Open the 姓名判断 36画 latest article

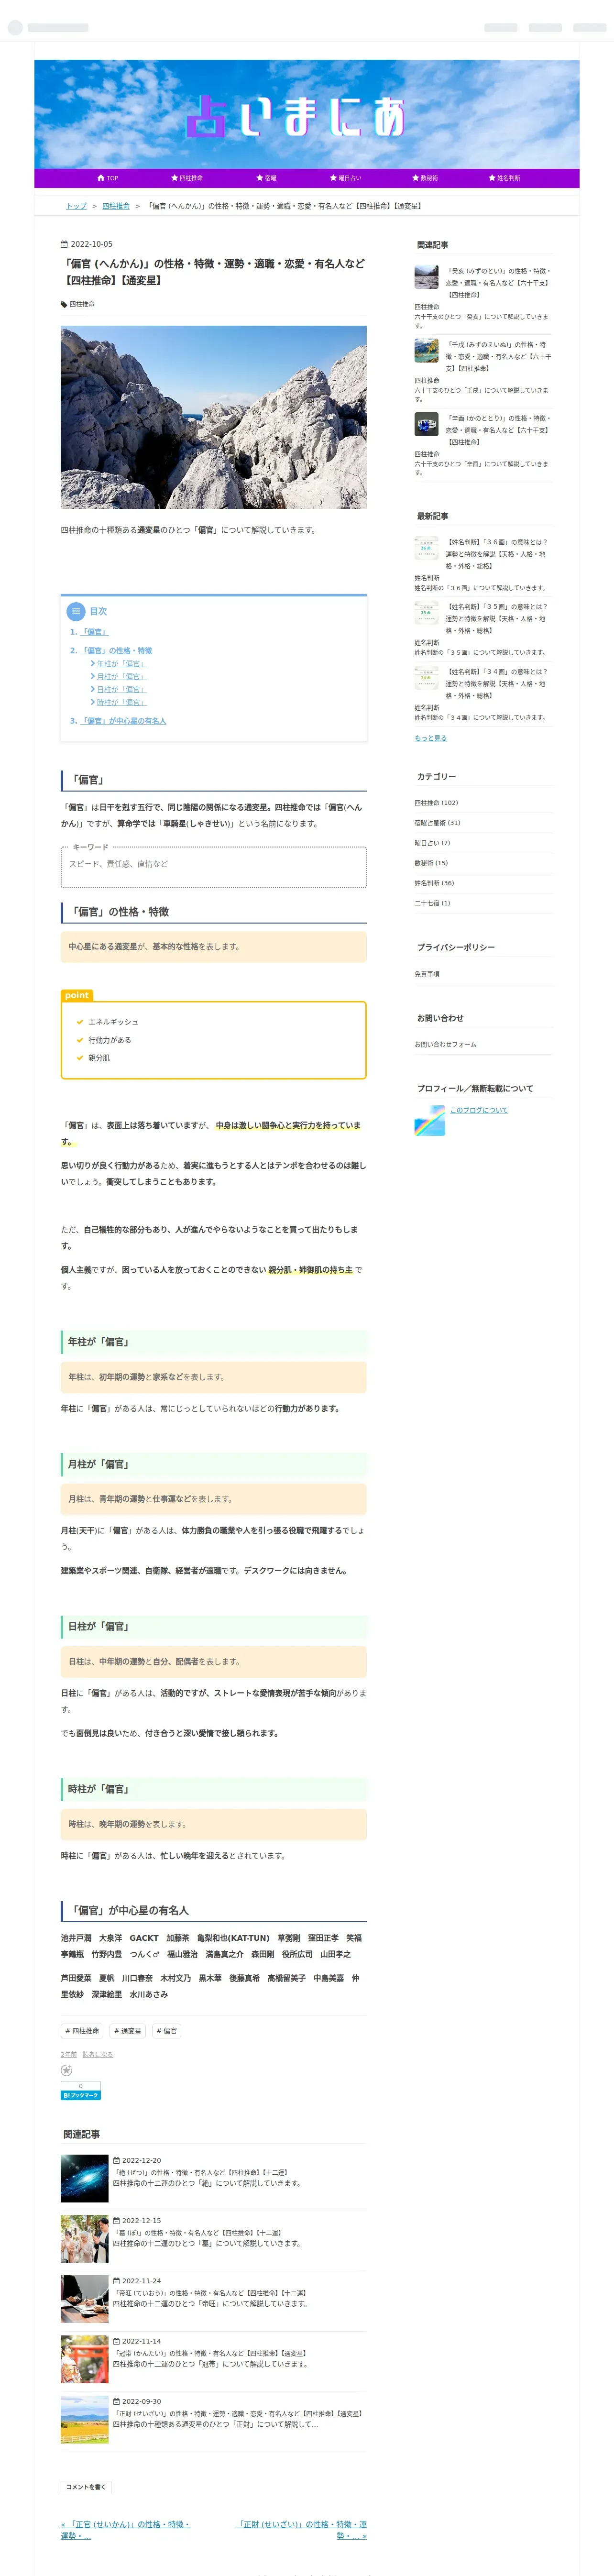point(498,554)
